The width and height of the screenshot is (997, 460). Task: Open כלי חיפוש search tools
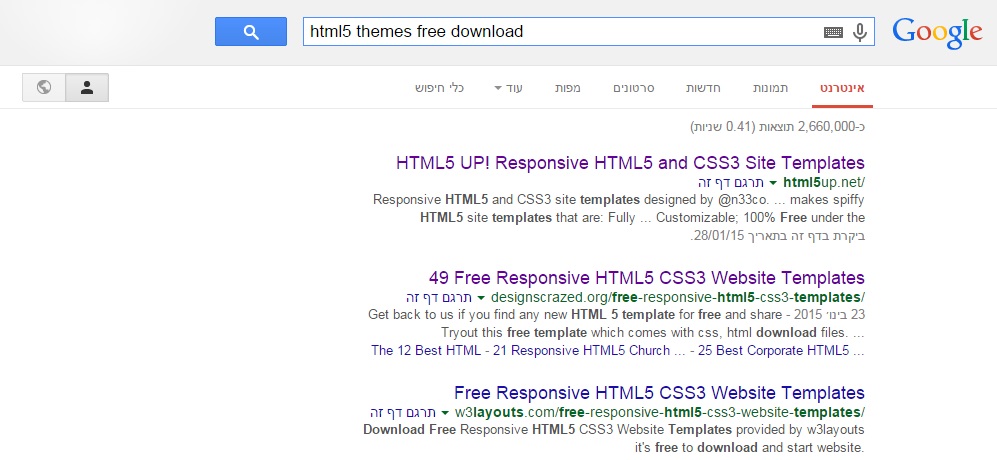(440, 88)
